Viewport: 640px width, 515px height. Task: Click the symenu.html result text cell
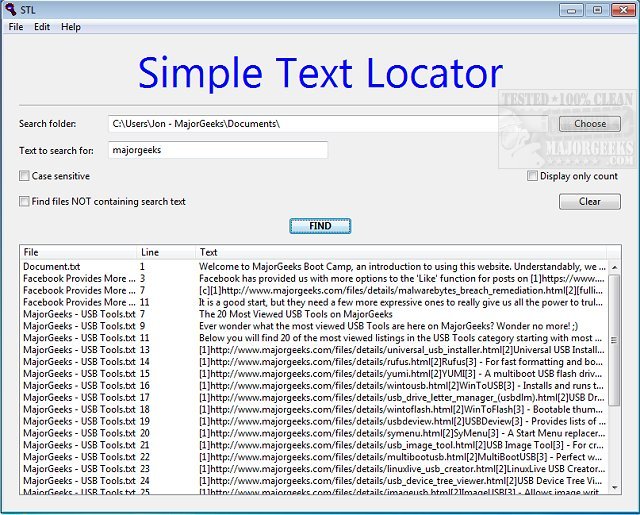(402, 433)
